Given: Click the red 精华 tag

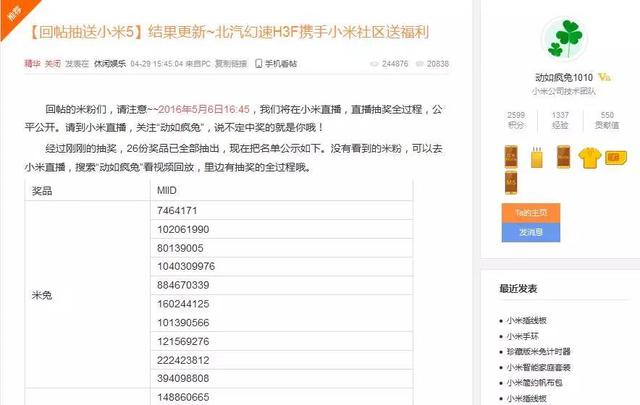Looking at the screenshot, I should [32, 64].
